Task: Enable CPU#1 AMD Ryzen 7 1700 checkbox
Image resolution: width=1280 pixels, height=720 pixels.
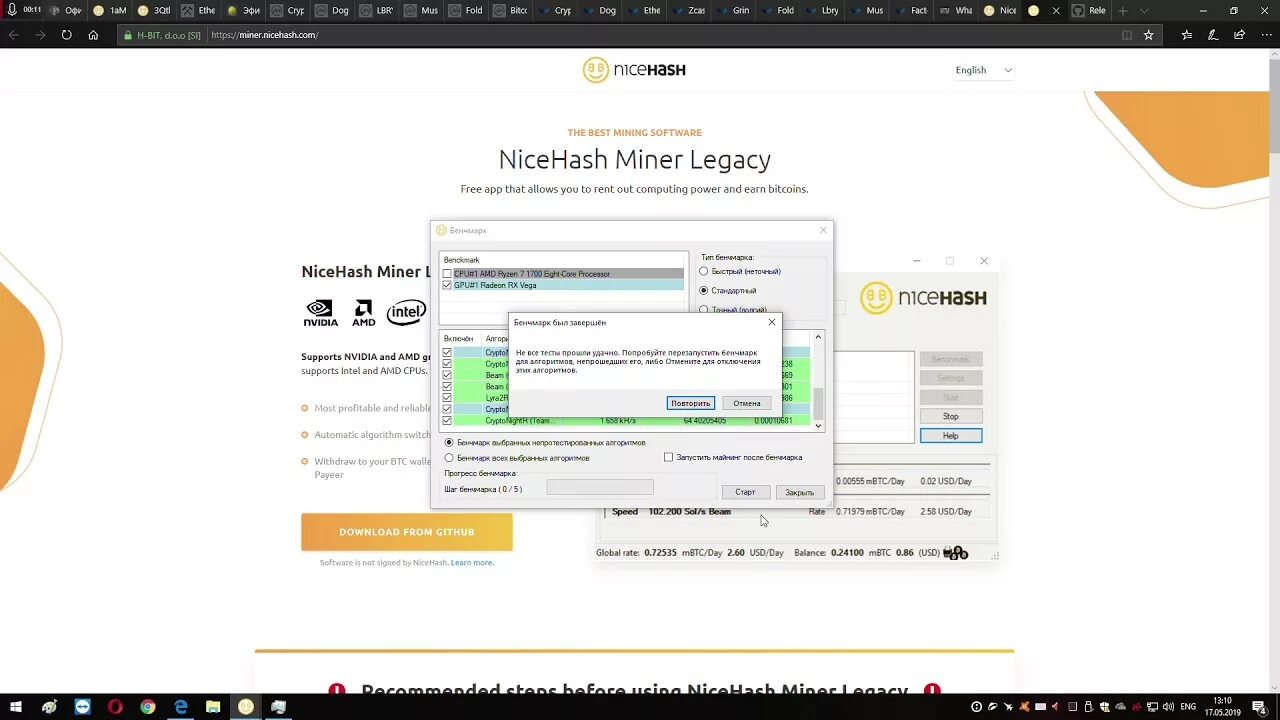Action: [447, 274]
